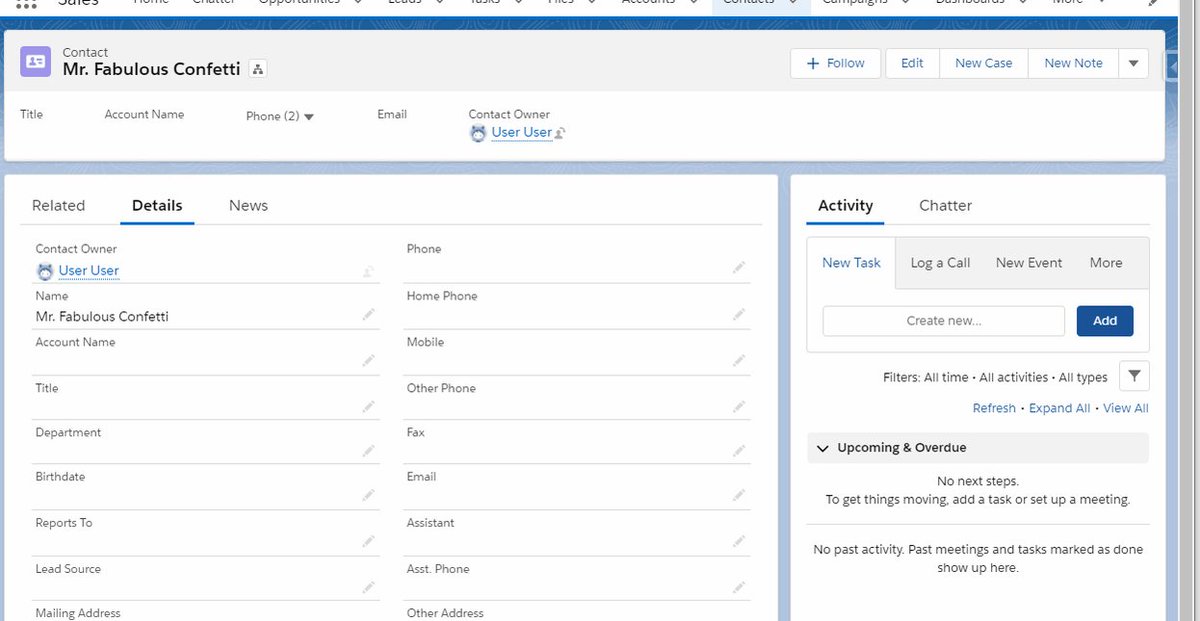Open the More activity actions tab
This screenshot has width=1200, height=621.
point(1106,263)
